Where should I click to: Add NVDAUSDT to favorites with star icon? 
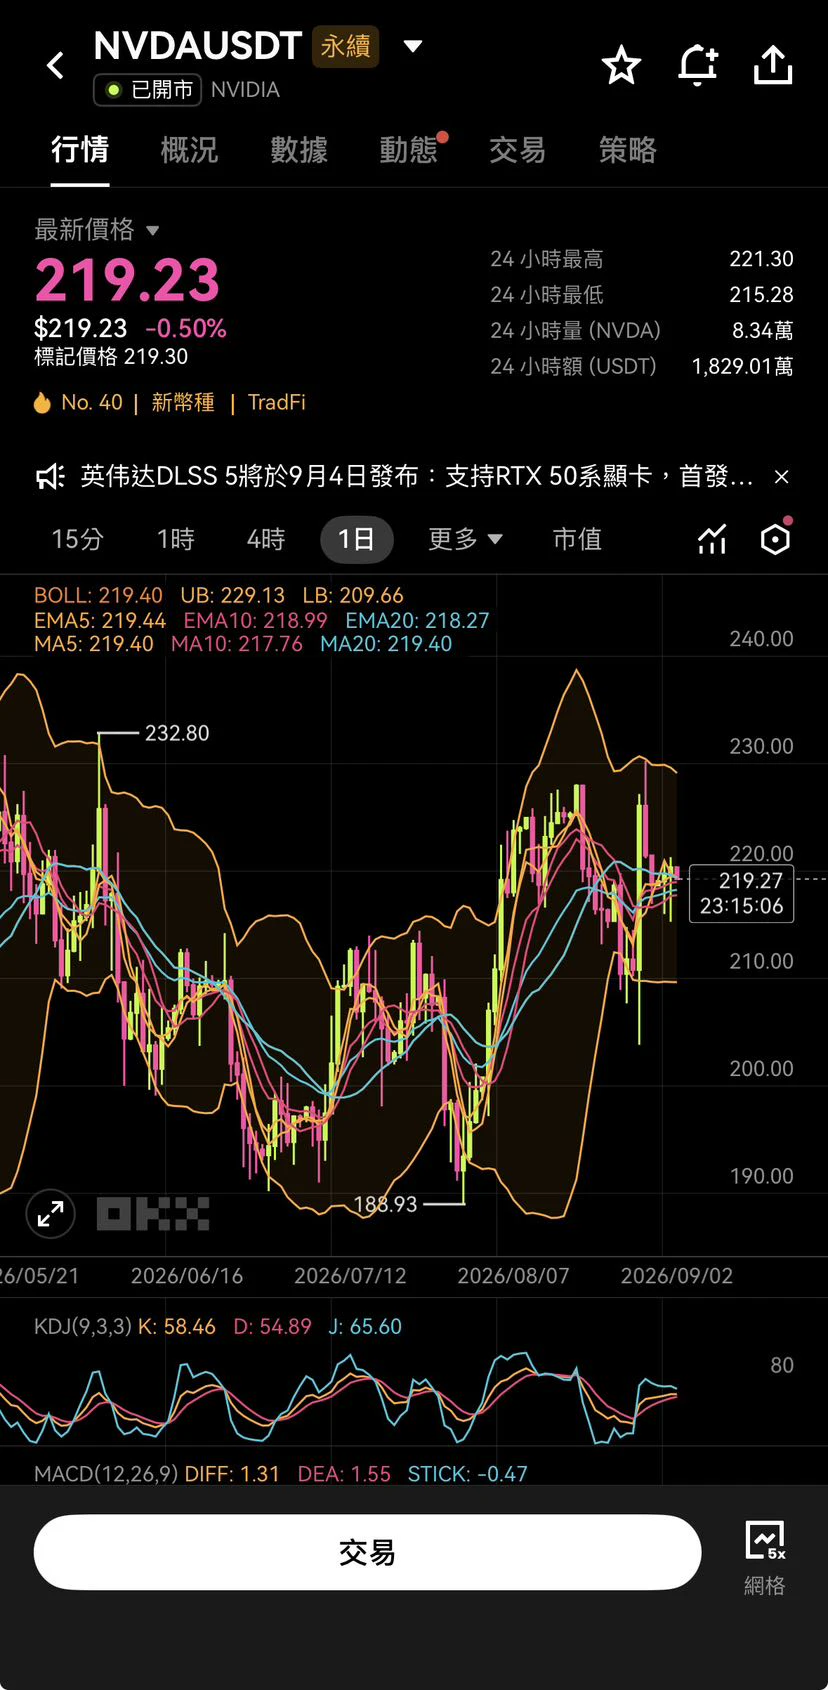621,66
